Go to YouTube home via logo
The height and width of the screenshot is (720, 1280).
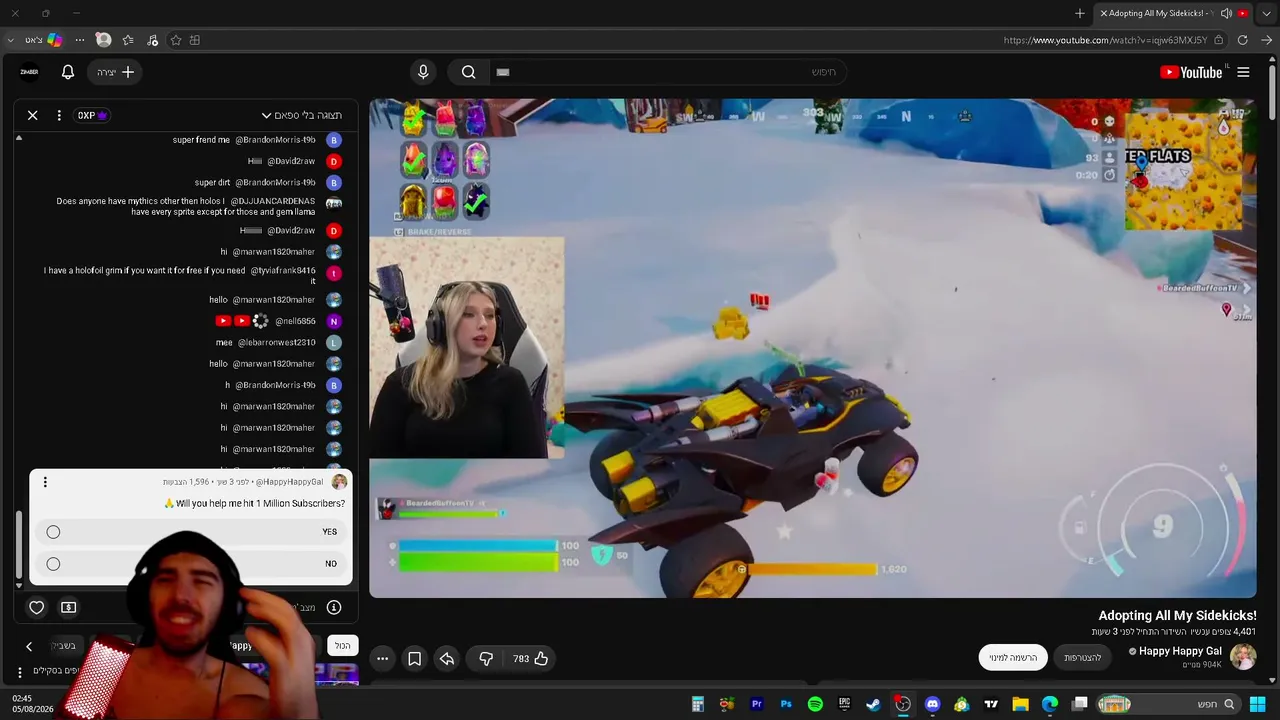coord(1191,72)
